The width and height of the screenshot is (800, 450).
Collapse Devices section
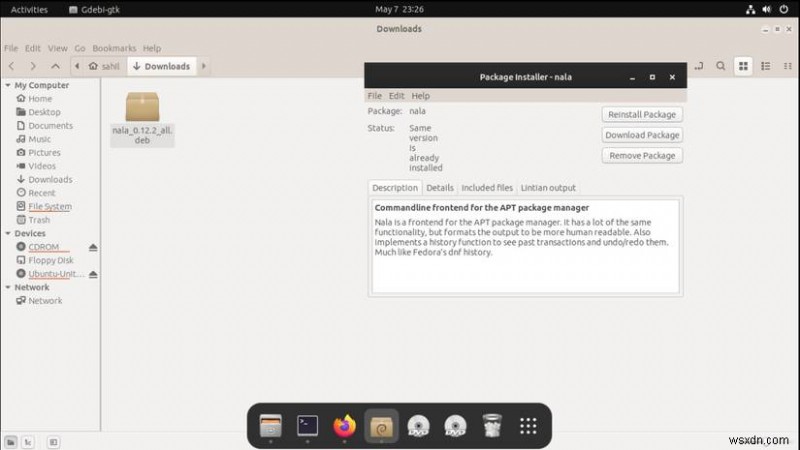click(8, 233)
